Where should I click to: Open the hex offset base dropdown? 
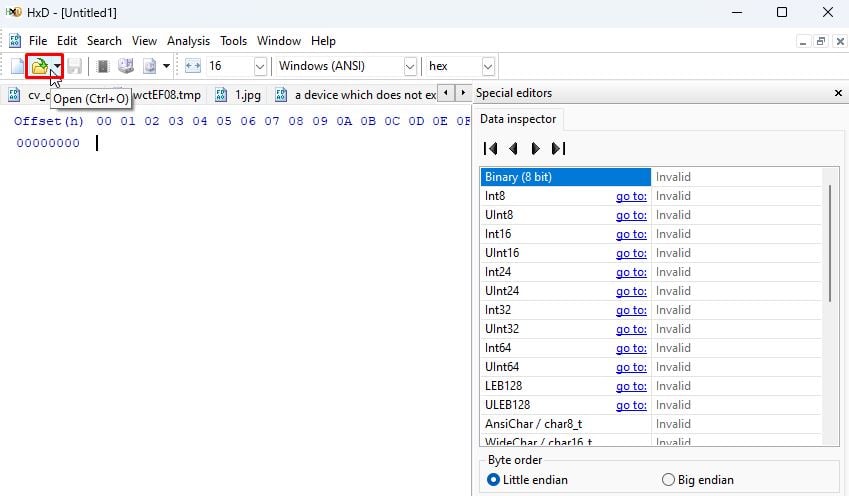click(488, 67)
